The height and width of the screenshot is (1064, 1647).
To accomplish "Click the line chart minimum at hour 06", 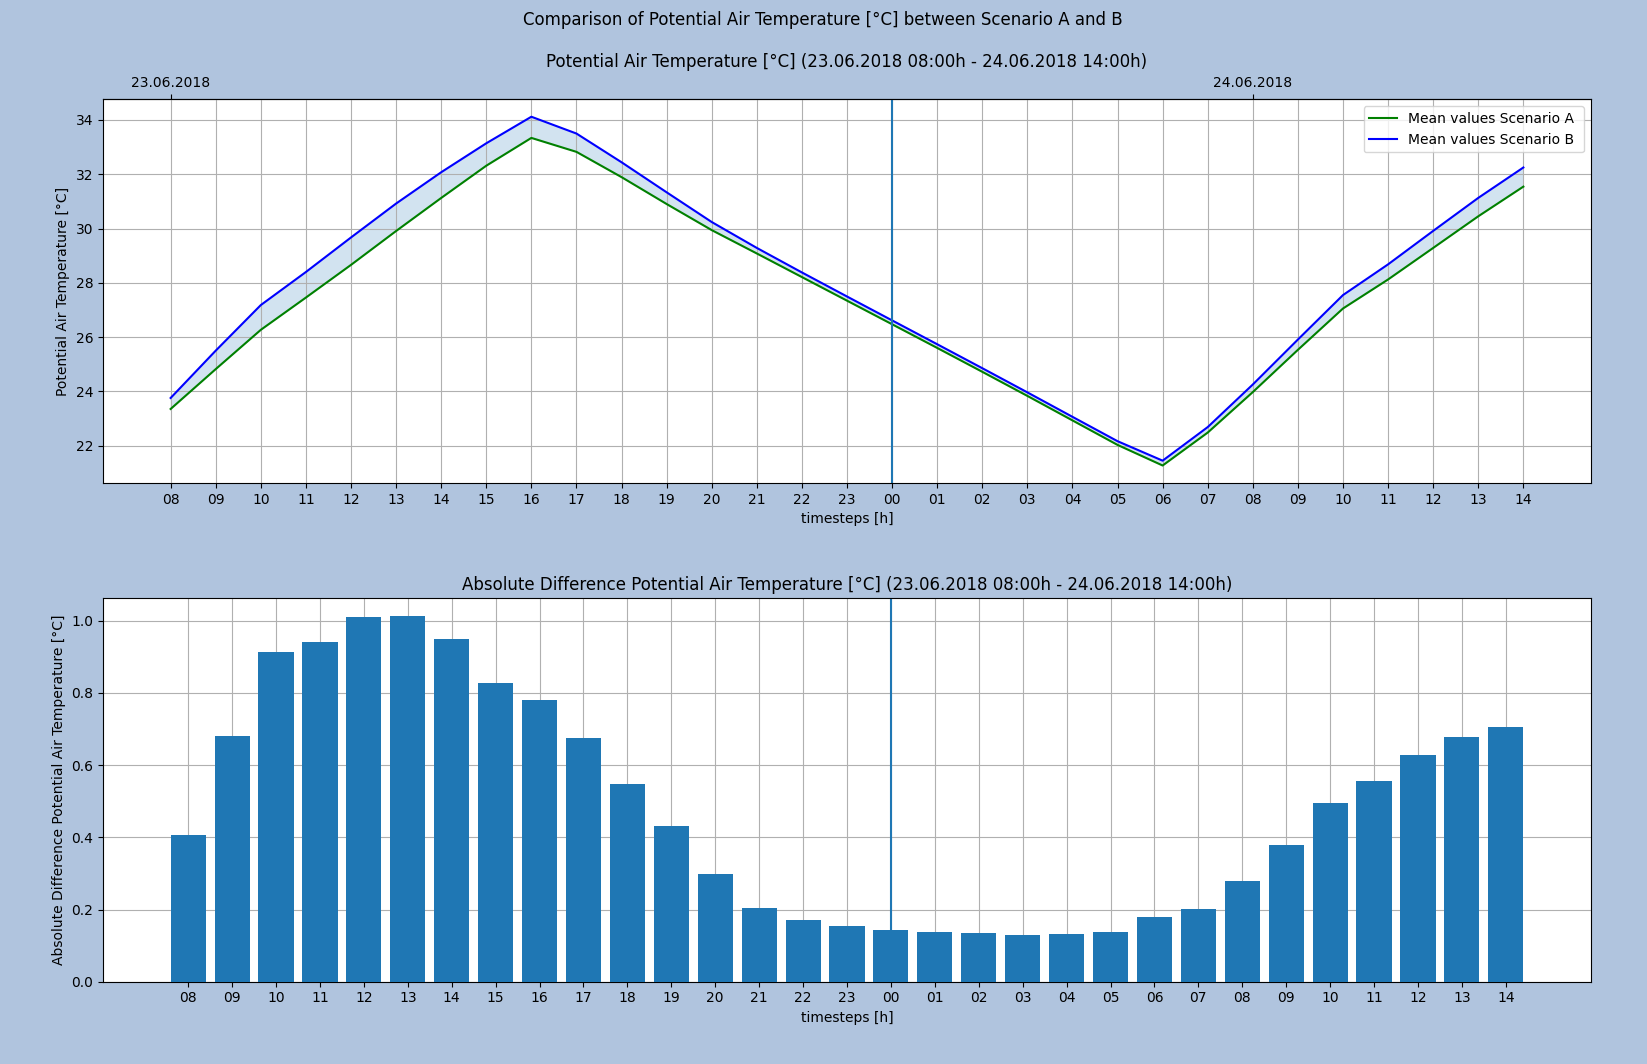I will point(1162,463).
